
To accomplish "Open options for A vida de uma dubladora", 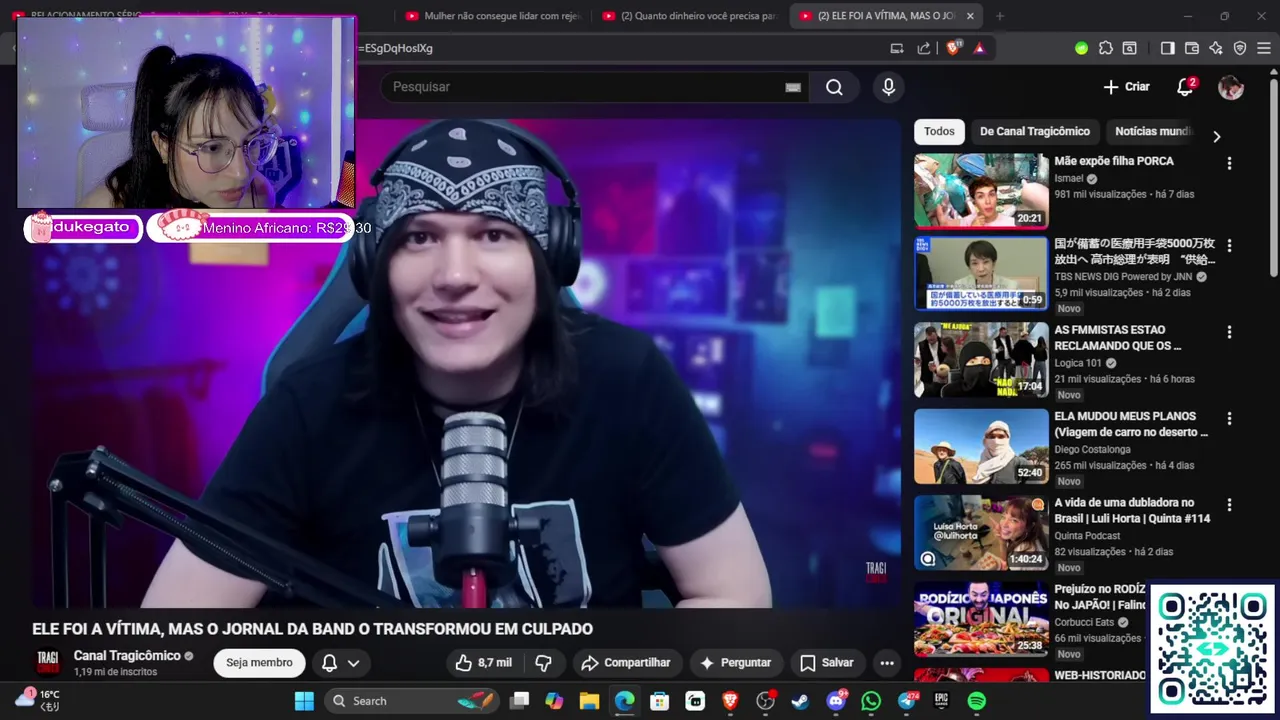I will pos(1229,505).
